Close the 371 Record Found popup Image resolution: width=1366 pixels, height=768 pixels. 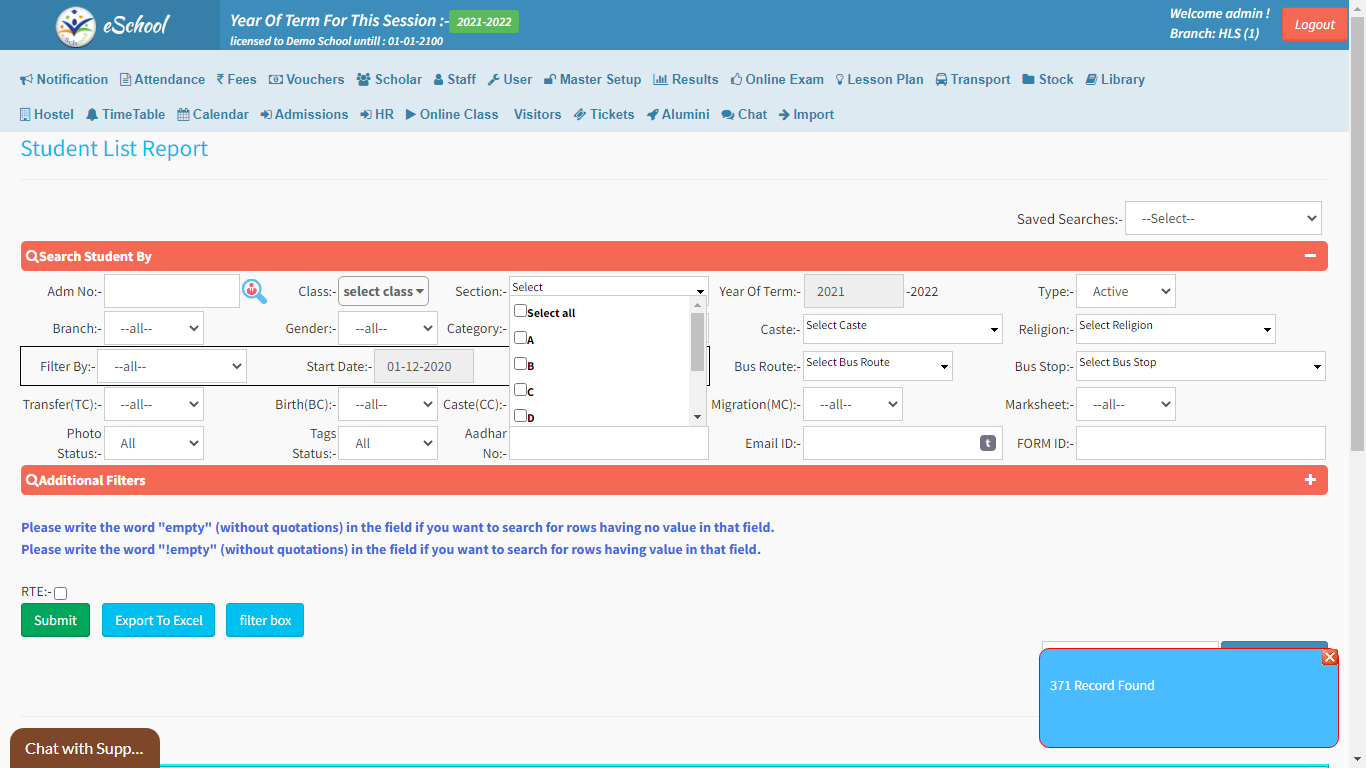pos(1329,657)
